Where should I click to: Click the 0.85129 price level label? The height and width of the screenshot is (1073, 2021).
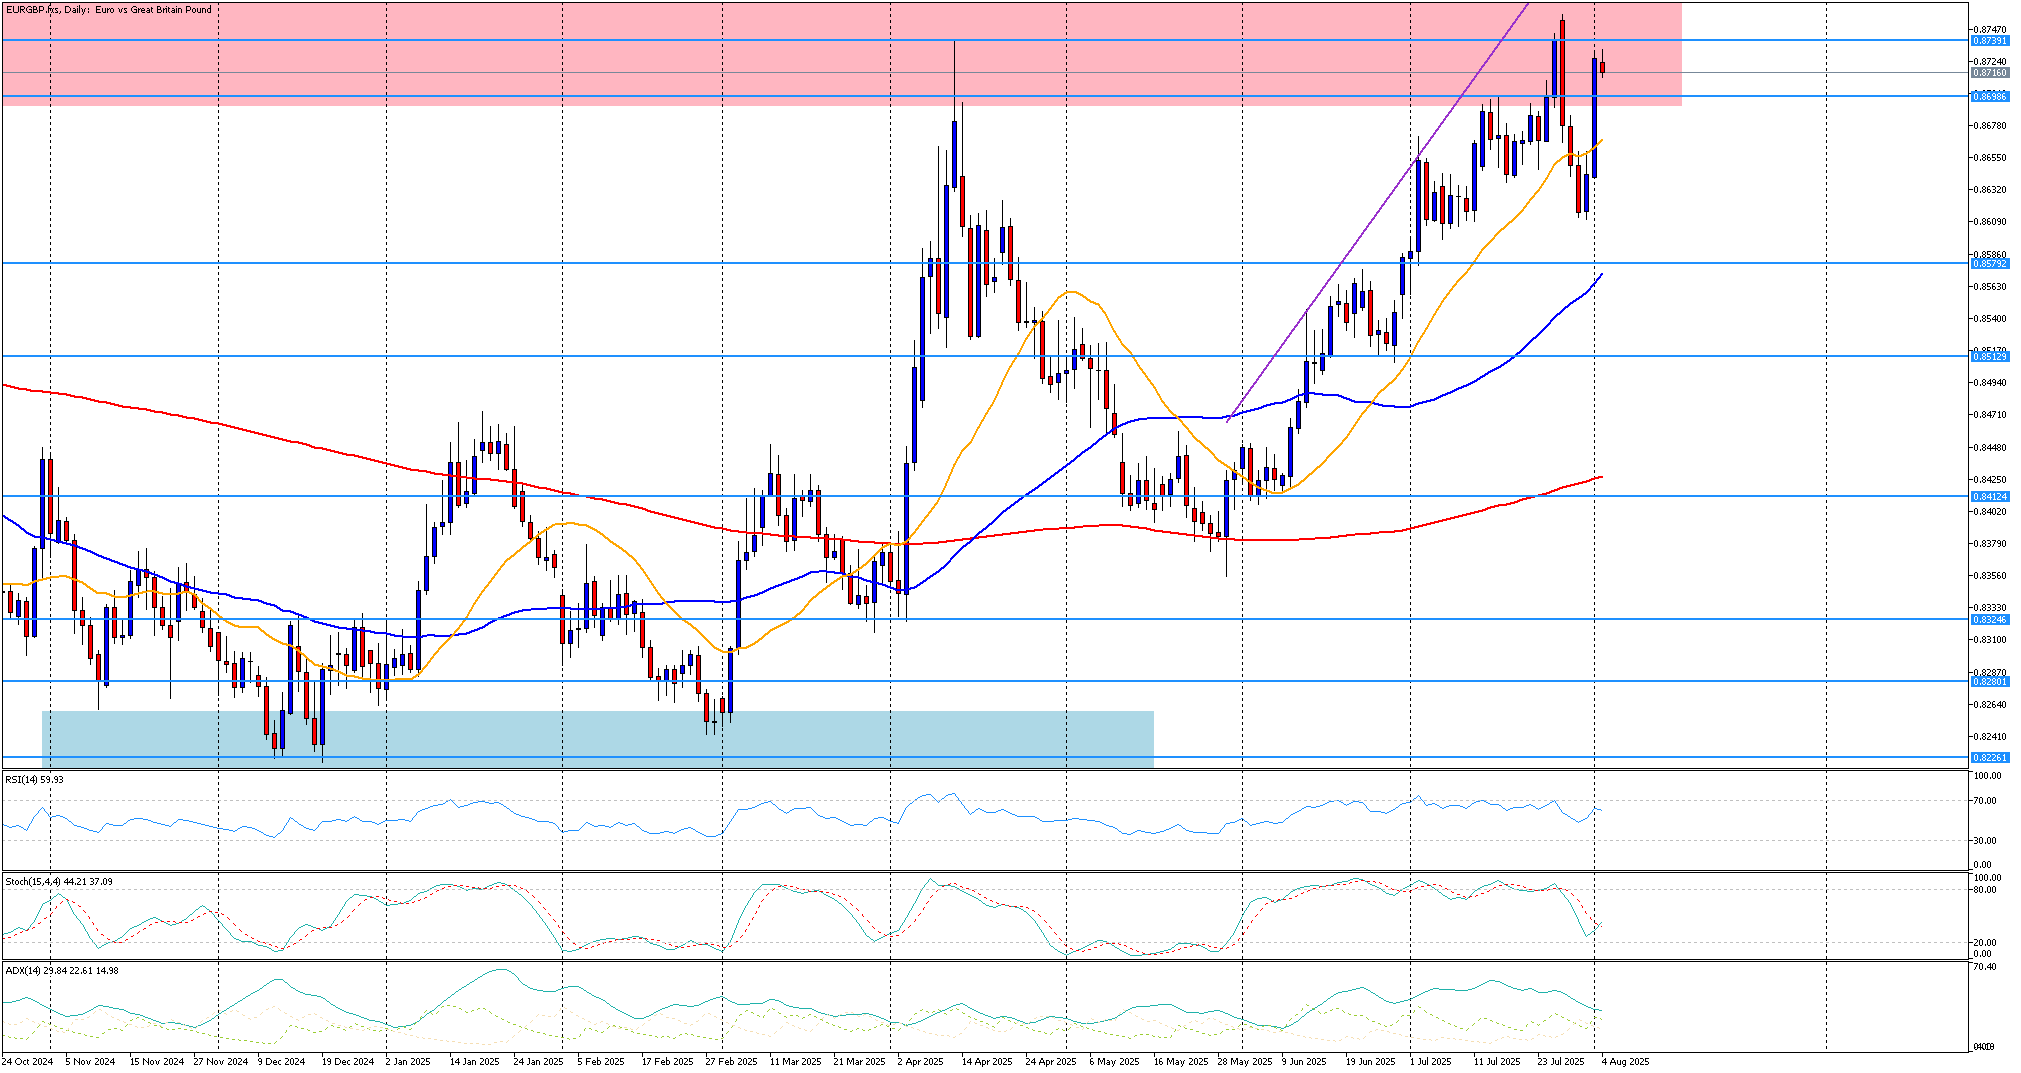[x=1988, y=356]
